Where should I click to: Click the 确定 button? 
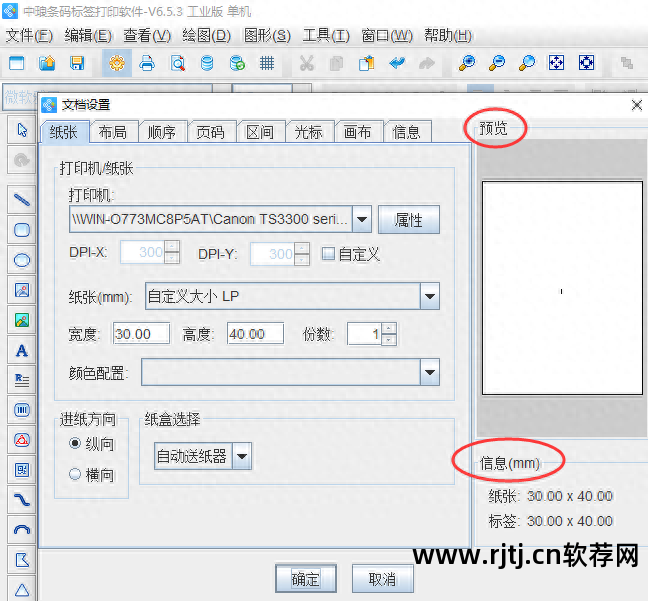coord(305,579)
